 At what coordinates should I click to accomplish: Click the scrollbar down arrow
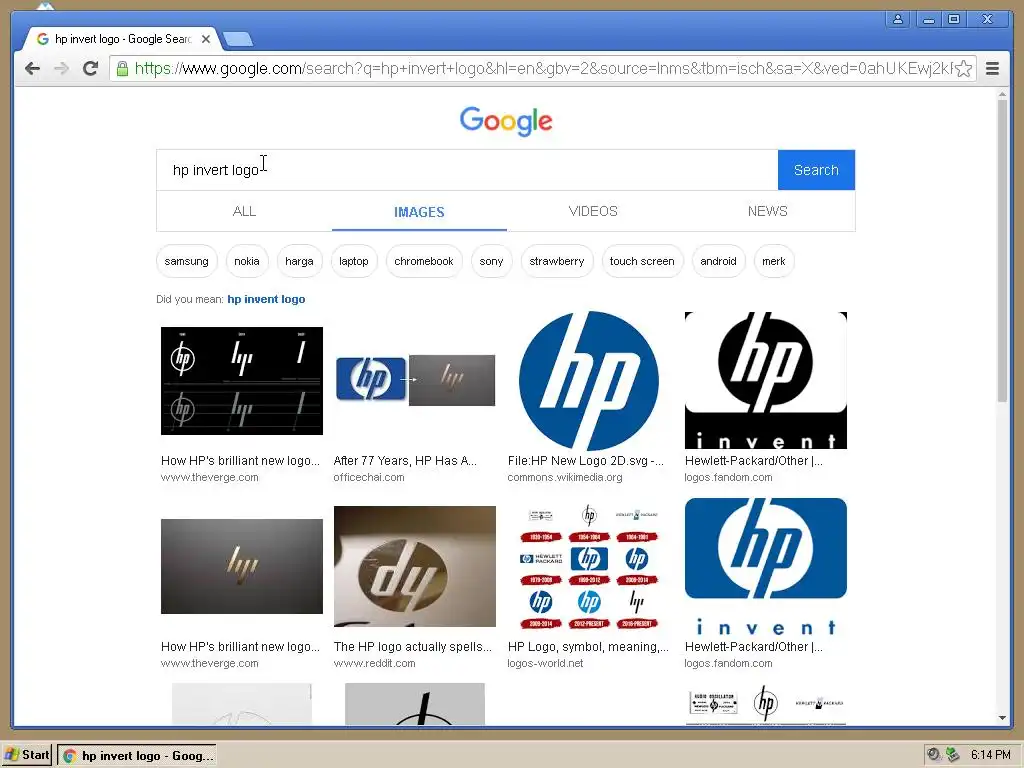tap(1002, 718)
